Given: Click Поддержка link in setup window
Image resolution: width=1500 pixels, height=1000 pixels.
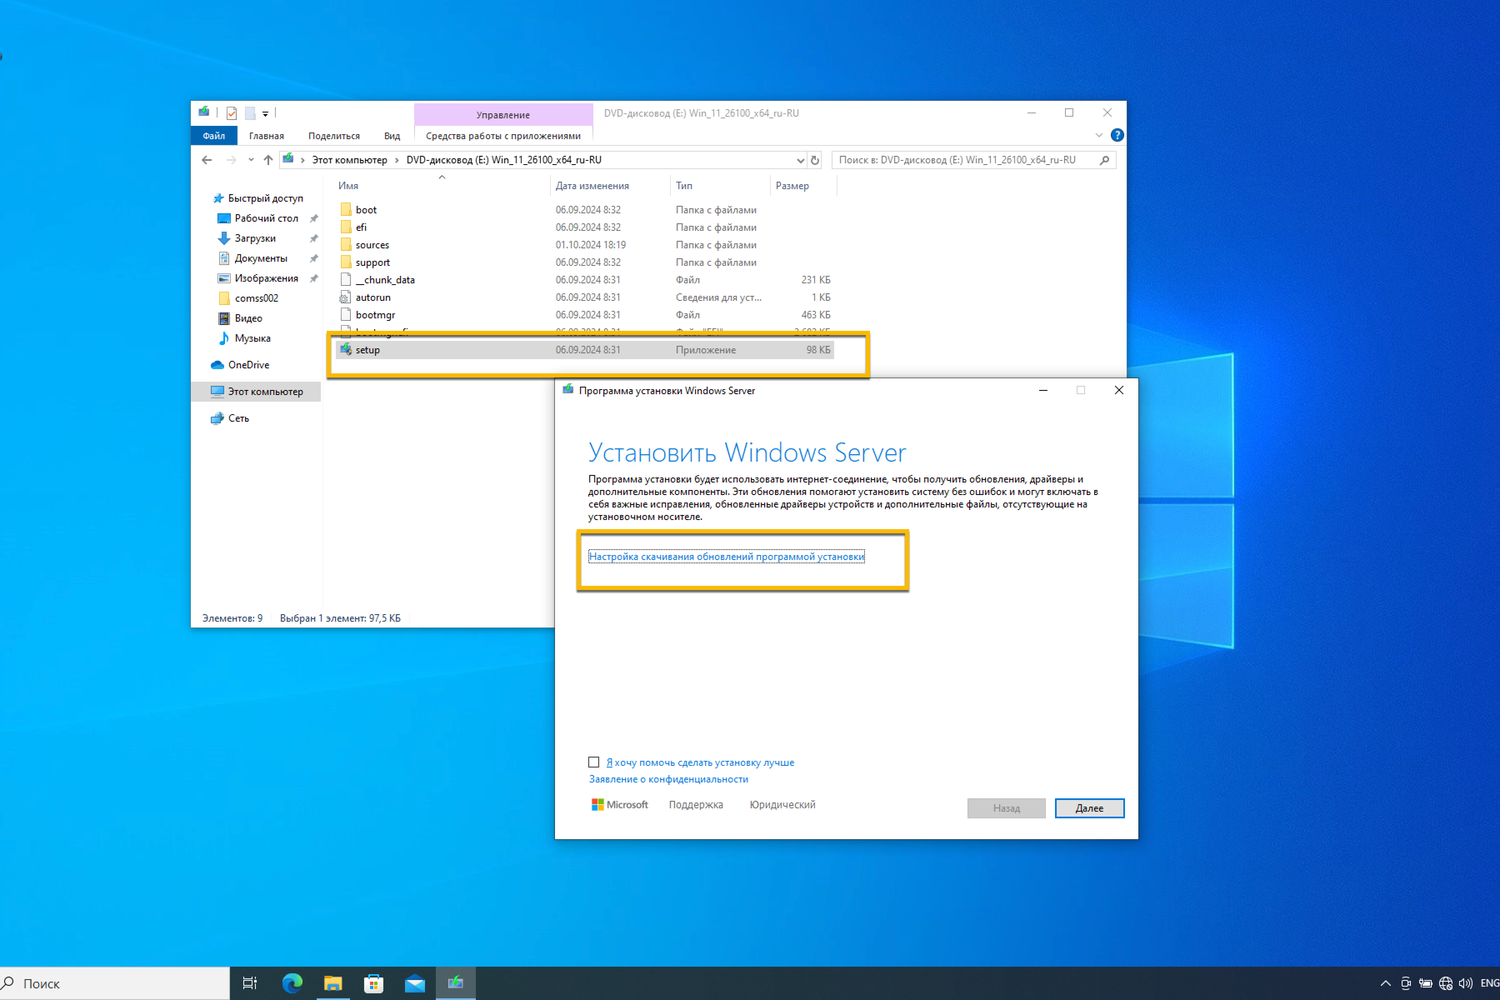Looking at the screenshot, I should coord(695,805).
